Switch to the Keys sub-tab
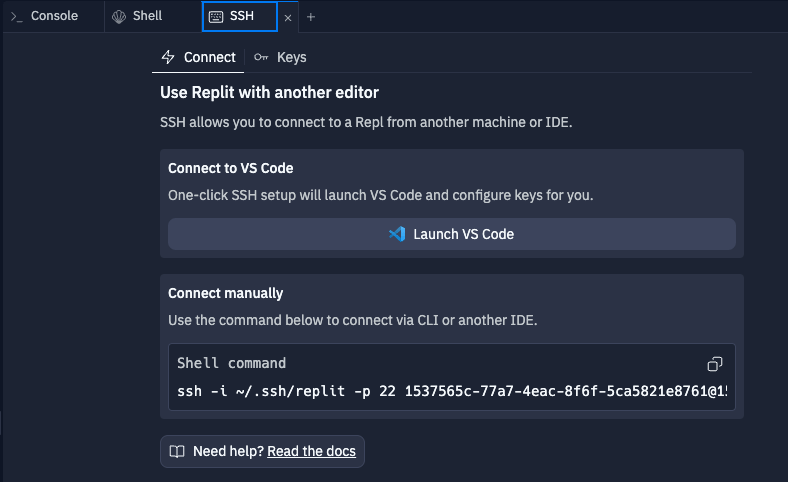 pos(280,57)
